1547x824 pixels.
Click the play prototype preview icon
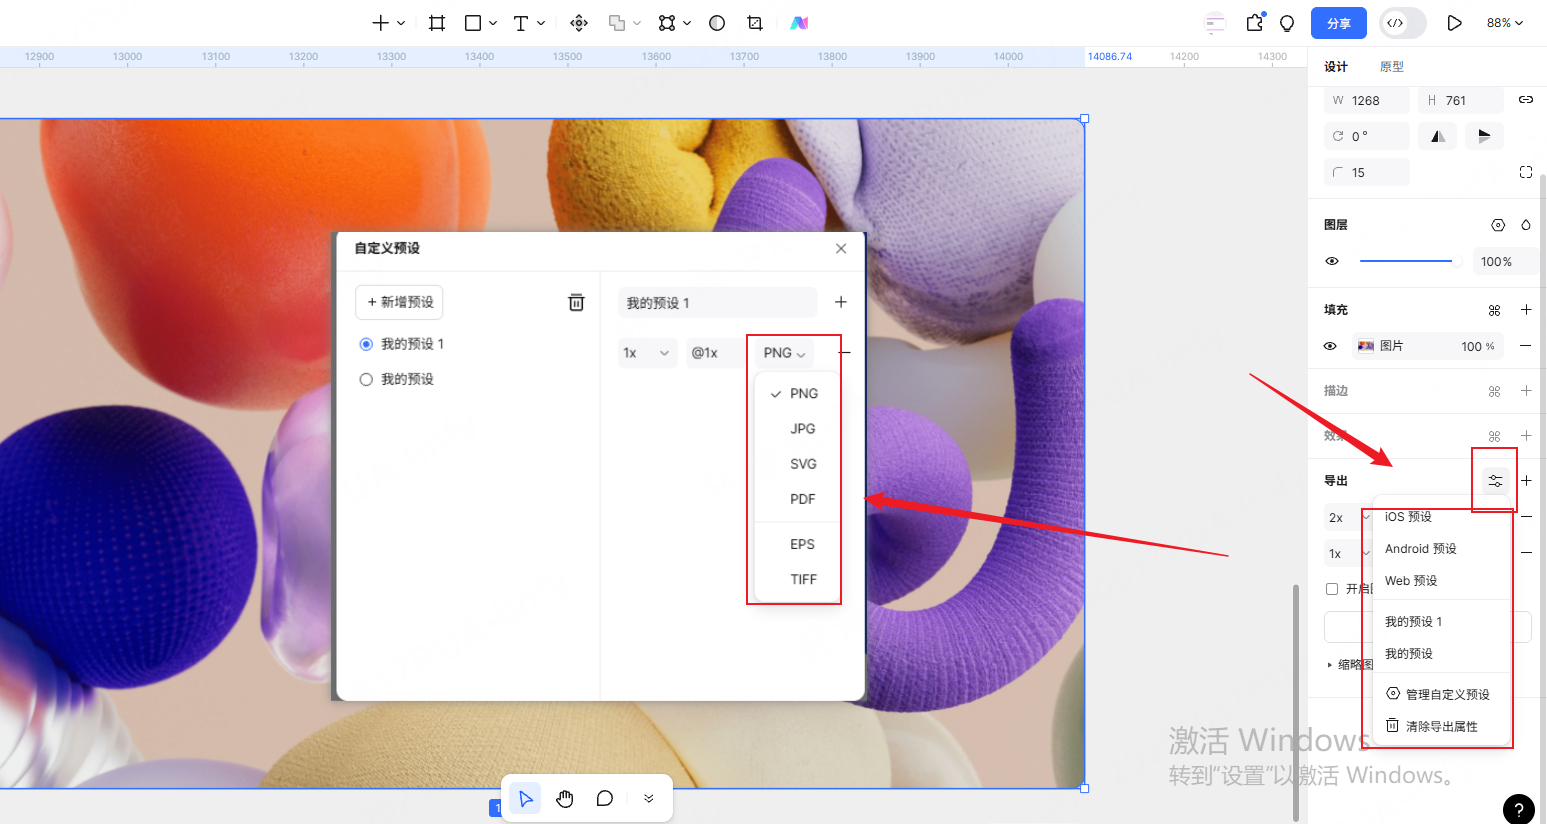[x=1454, y=23]
